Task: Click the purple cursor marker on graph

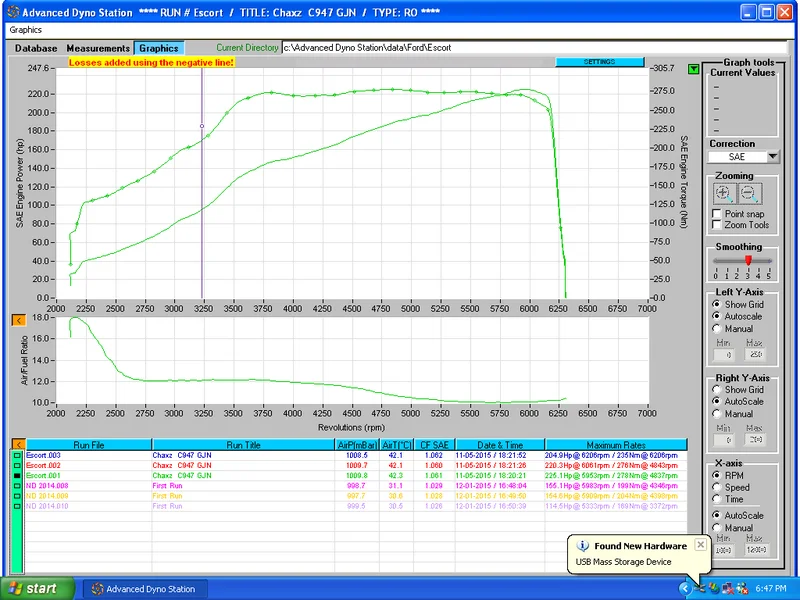Action: point(202,126)
